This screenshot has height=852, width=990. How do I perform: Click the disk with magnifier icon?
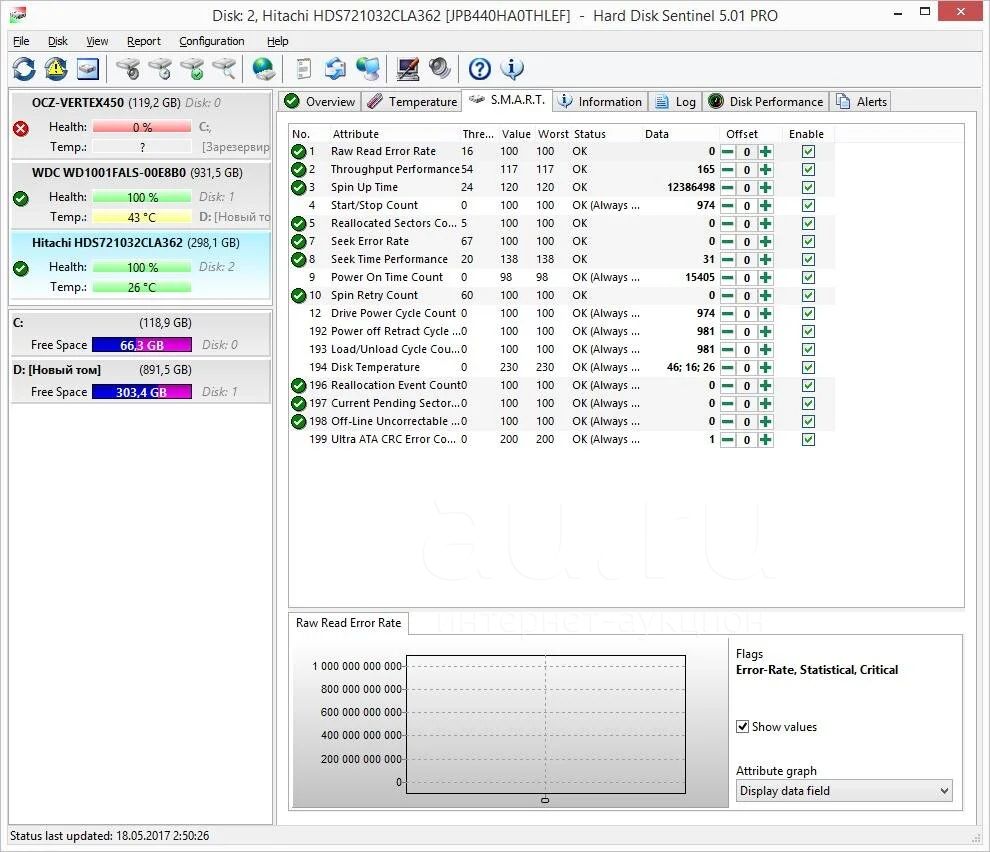(x=224, y=68)
